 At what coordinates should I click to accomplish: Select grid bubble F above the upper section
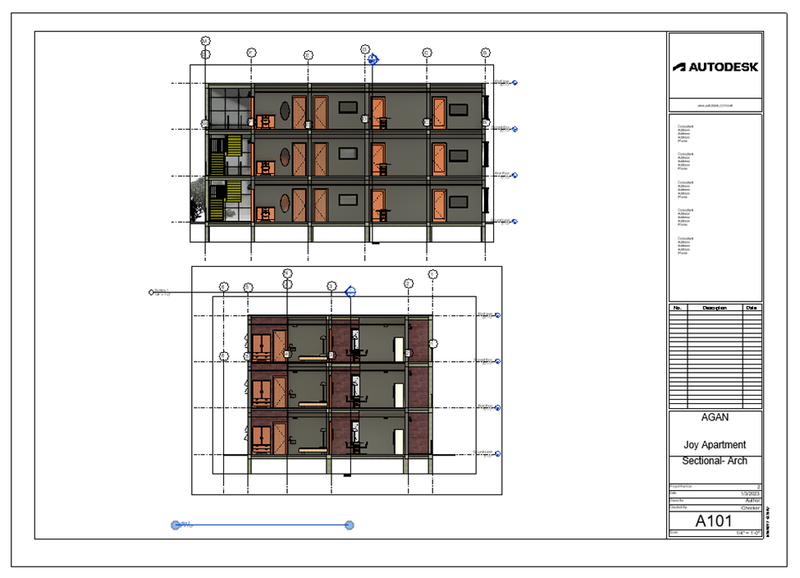(x=251, y=53)
